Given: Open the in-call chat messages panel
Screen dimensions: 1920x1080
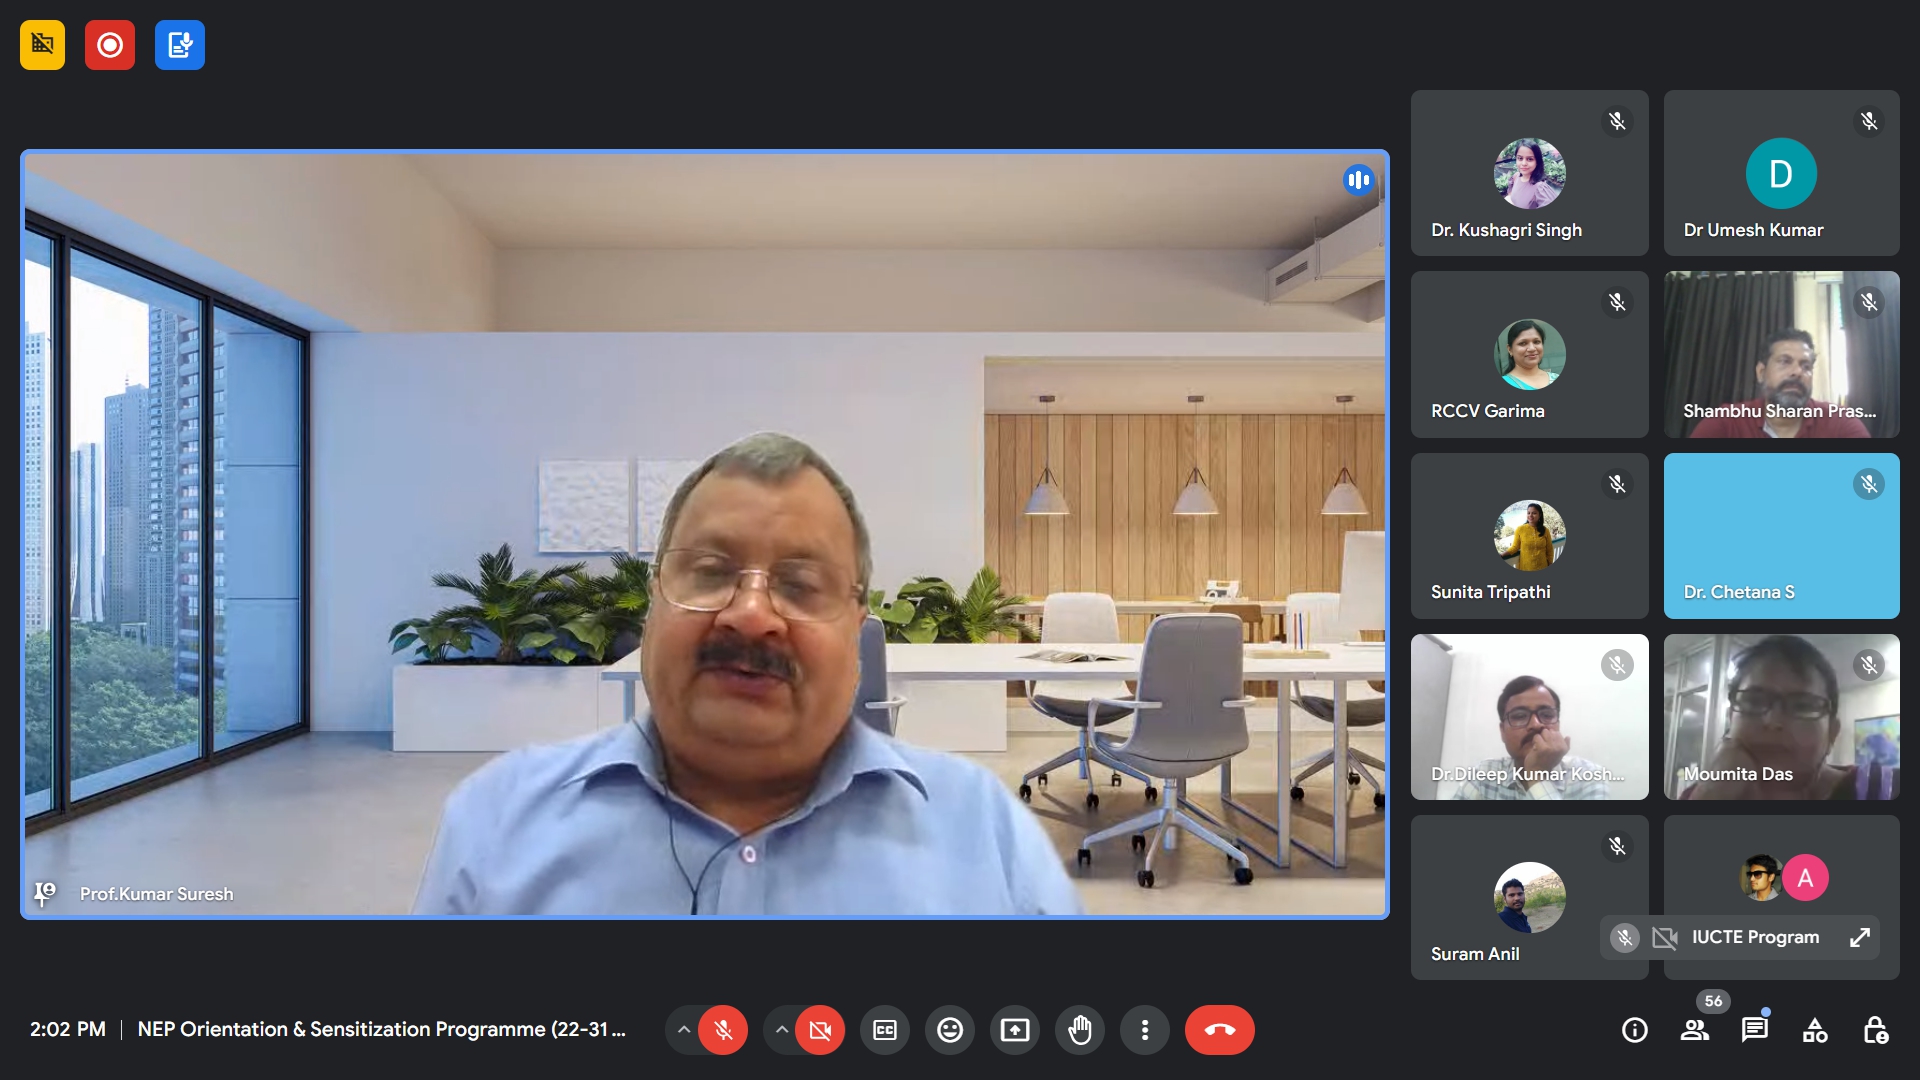Looking at the screenshot, I should tap(1754, 1030).
